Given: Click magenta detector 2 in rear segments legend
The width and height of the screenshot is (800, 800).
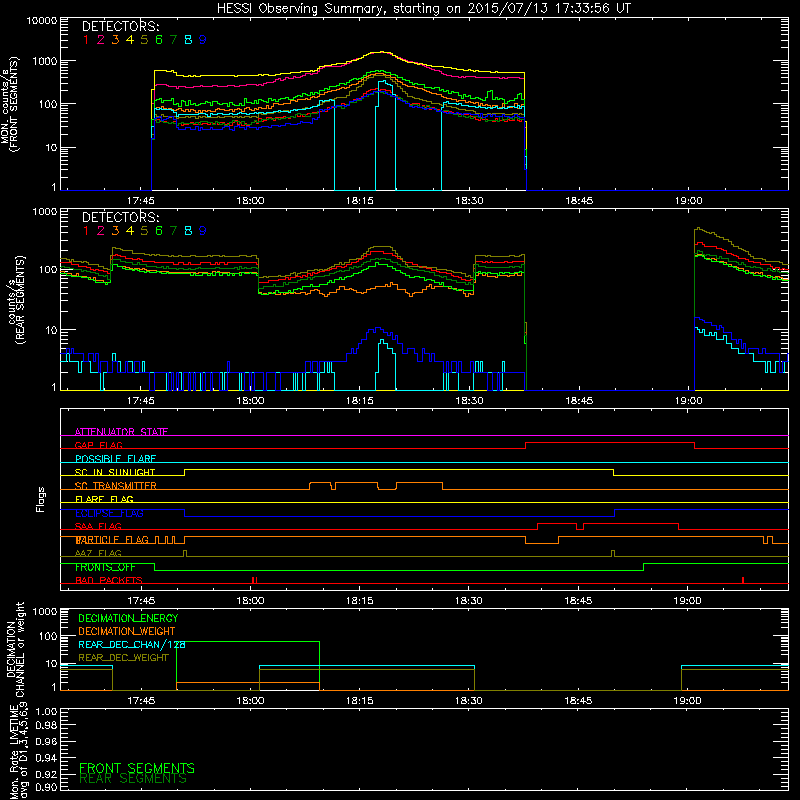Looking at the screenshot, I should [x=101, y=231].
